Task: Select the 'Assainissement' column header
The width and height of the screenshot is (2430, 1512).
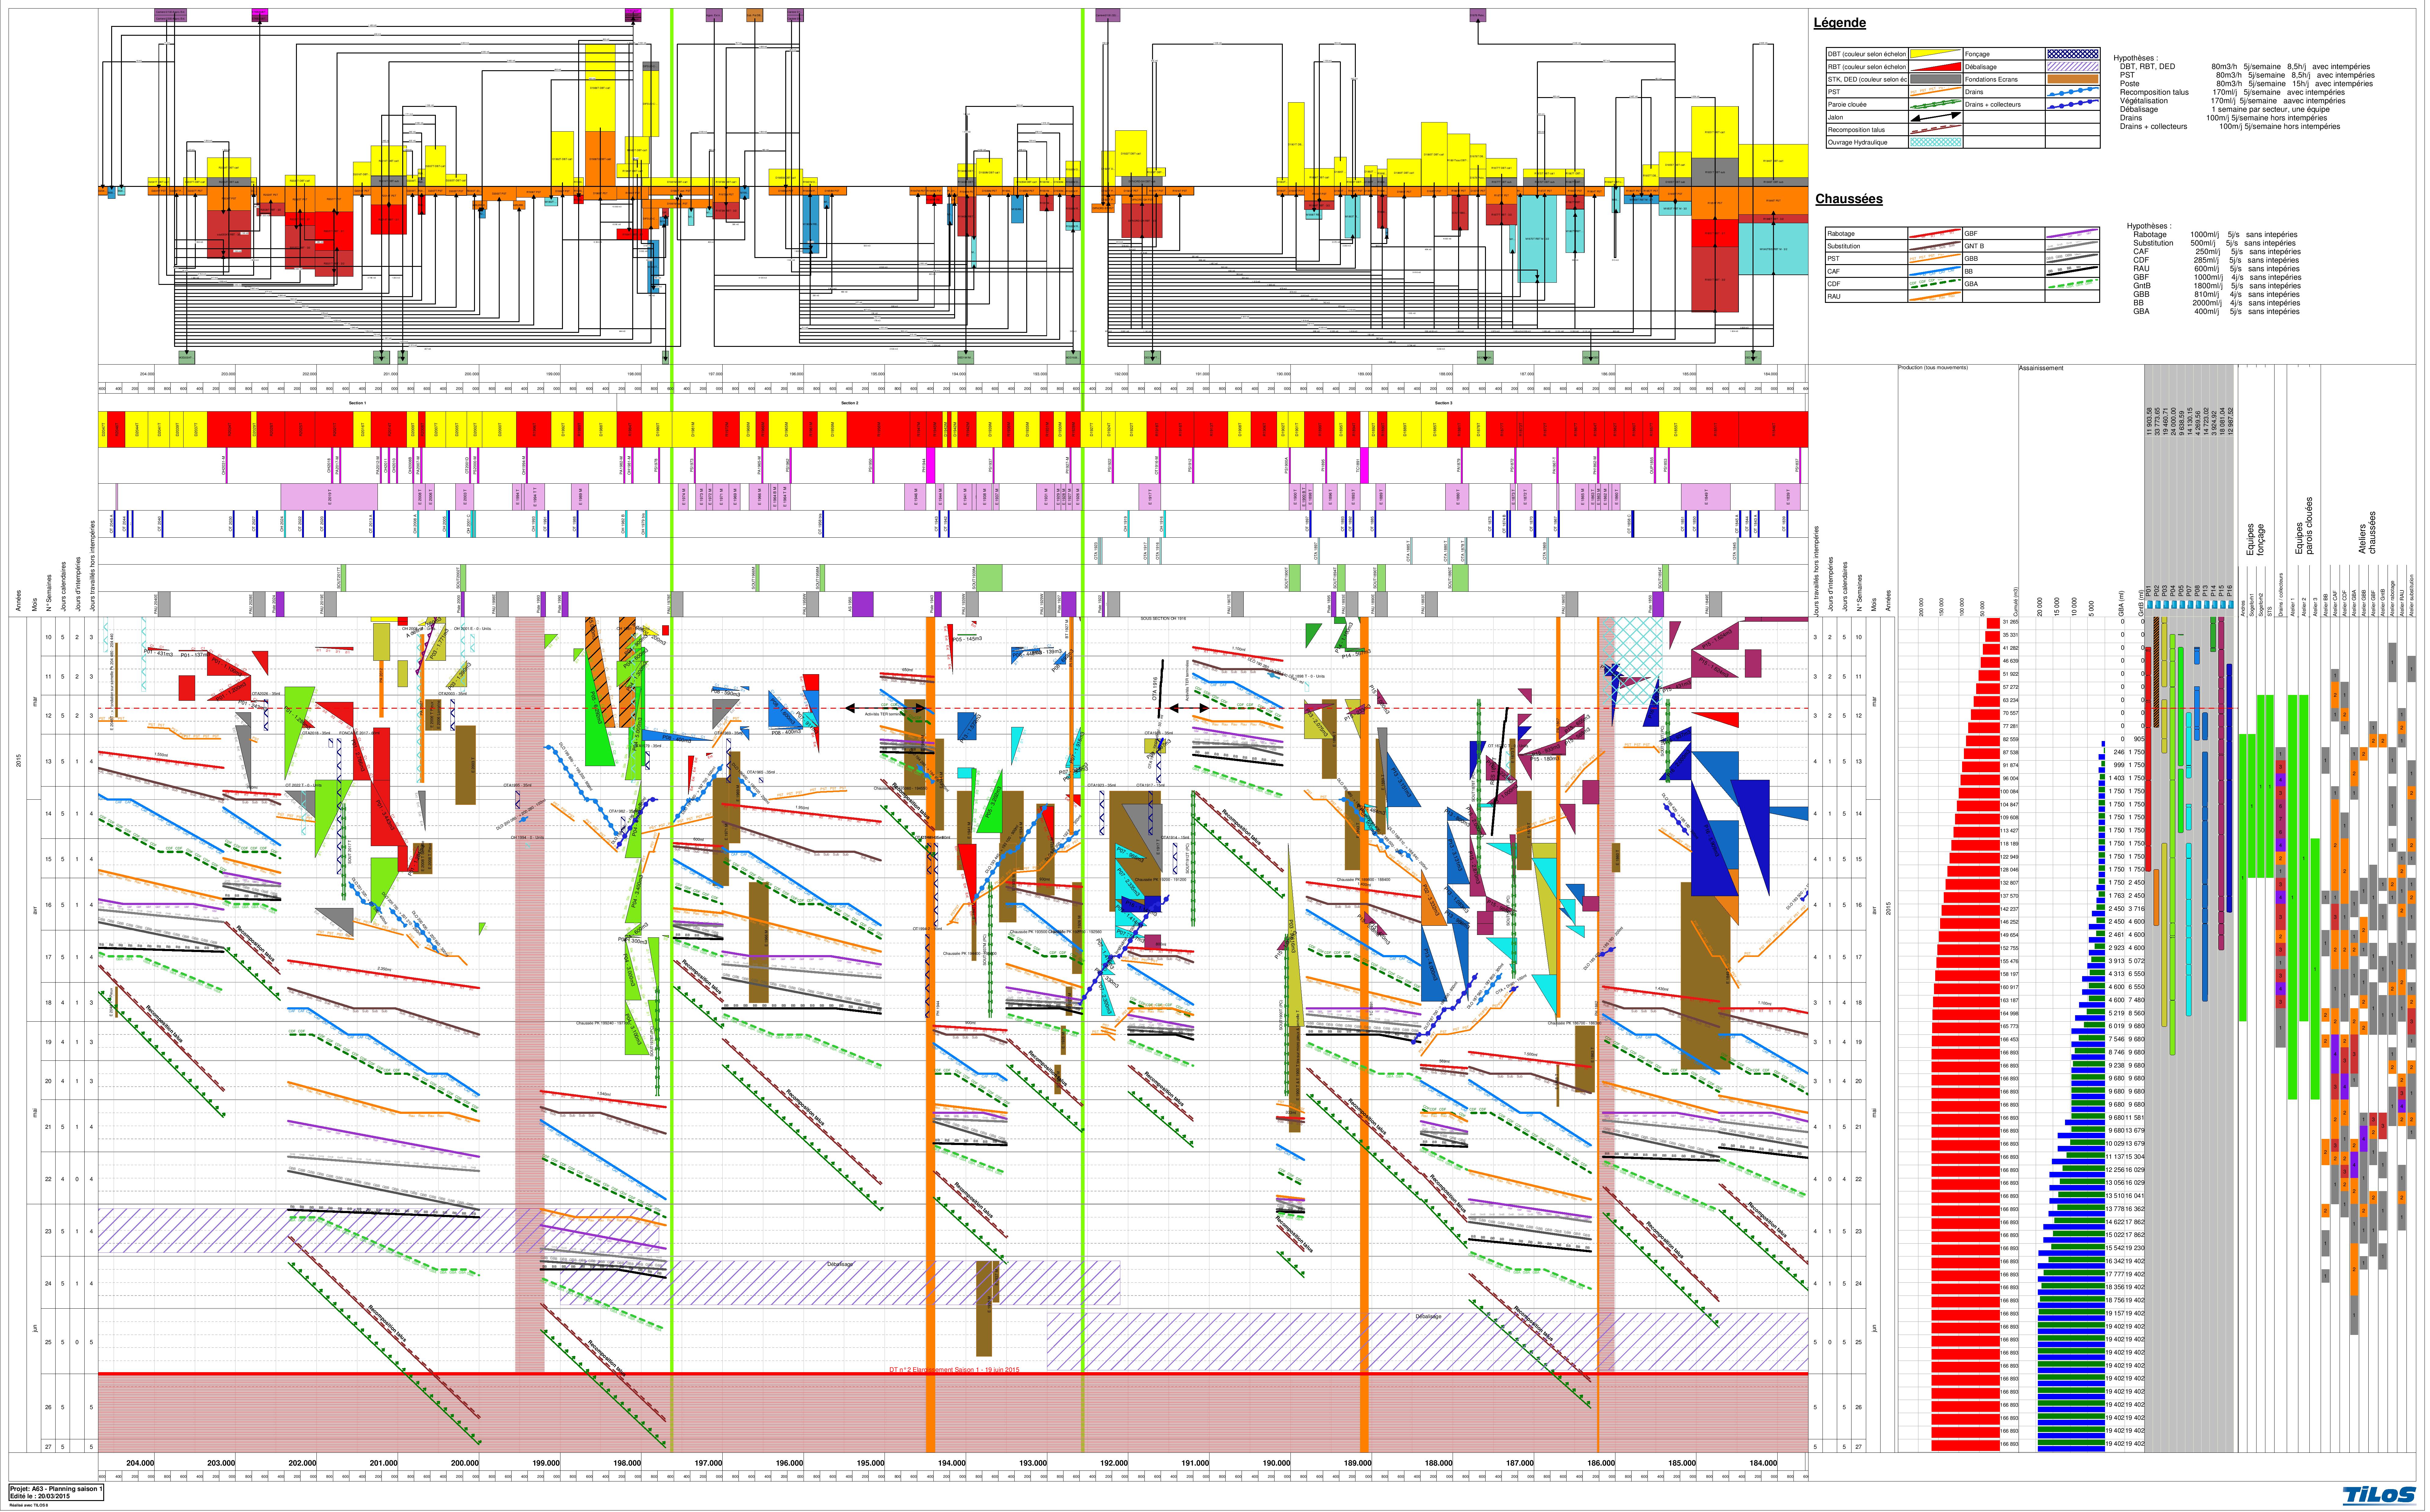Action: [2041, 368]
